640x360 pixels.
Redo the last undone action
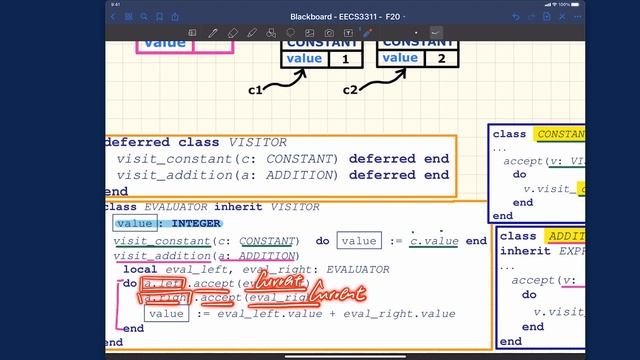pos(531,17)
